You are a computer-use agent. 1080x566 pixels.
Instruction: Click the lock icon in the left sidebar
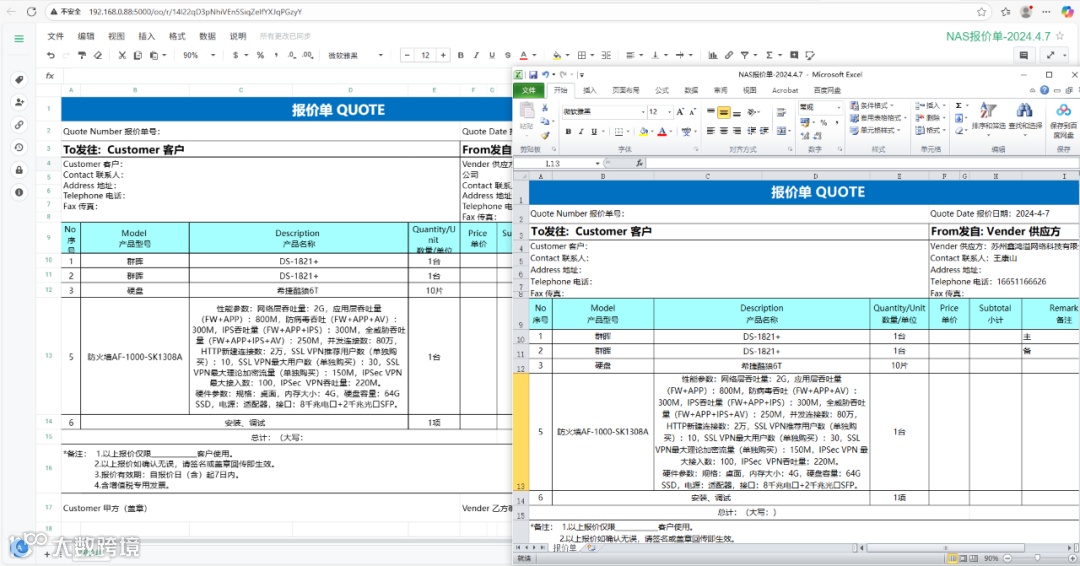(19, 170)
